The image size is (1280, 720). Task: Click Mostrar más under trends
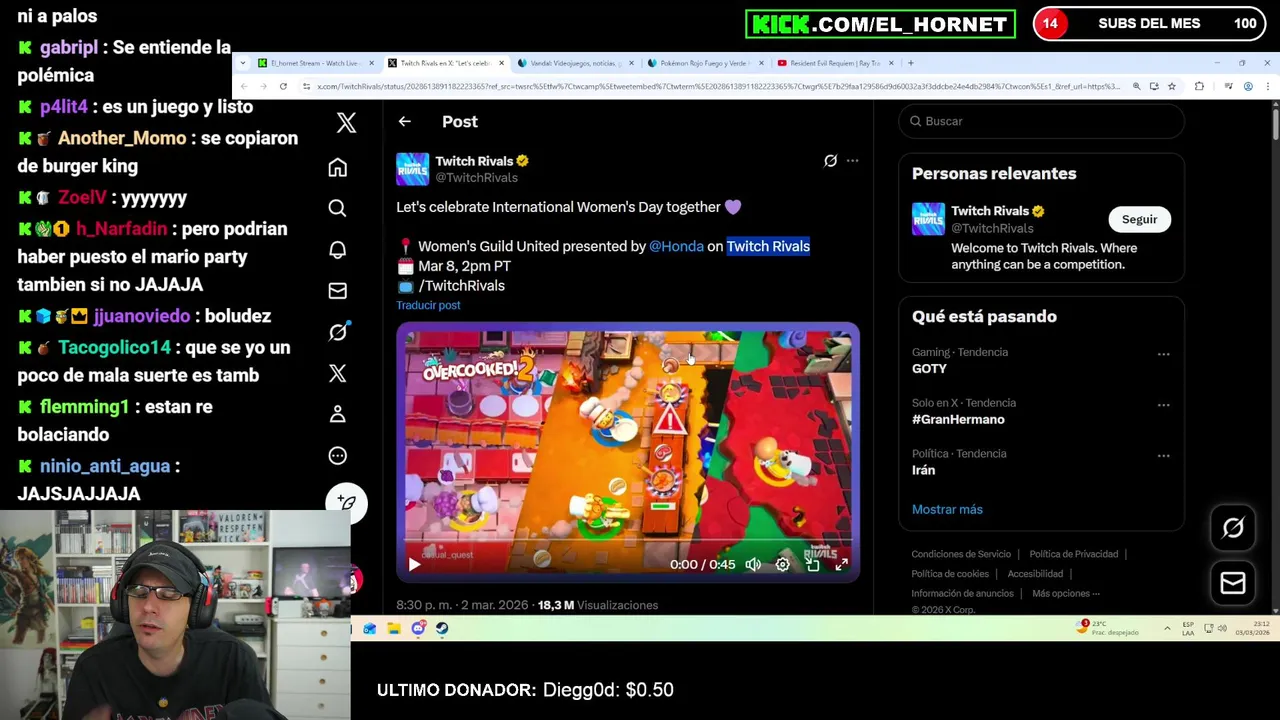tap(947, 510)
